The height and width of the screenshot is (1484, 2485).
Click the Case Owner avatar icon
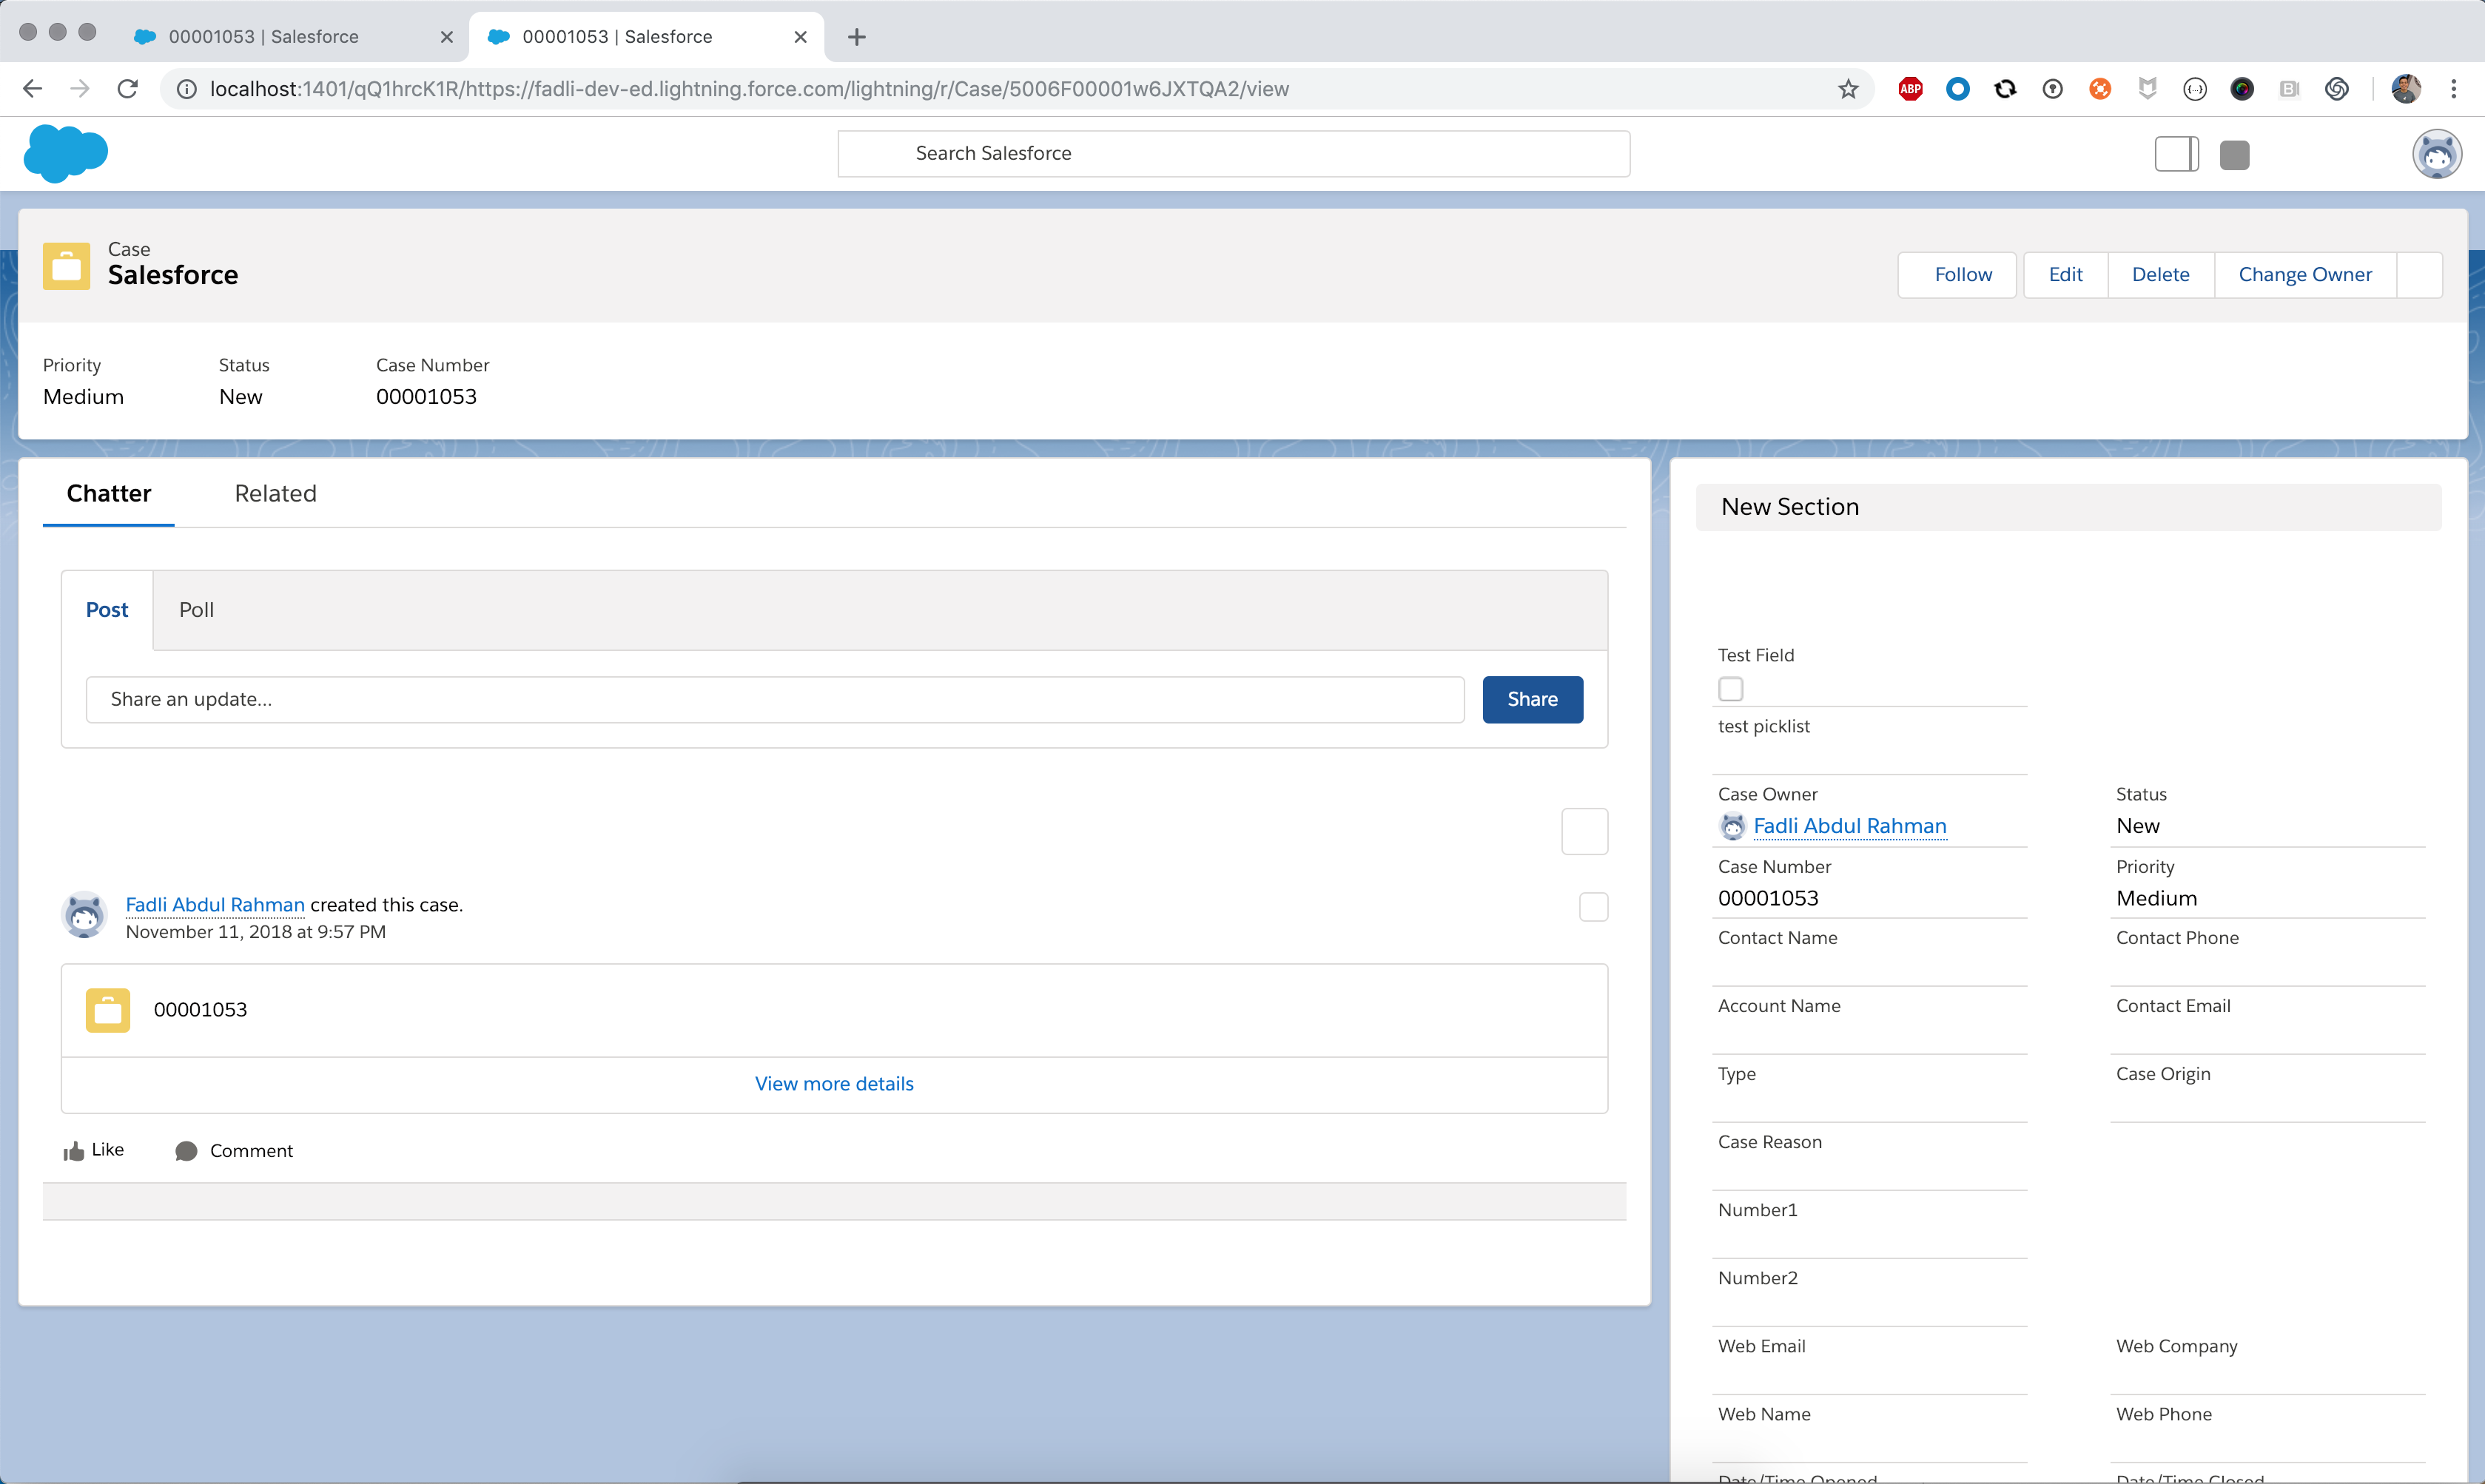(1732, 827)
